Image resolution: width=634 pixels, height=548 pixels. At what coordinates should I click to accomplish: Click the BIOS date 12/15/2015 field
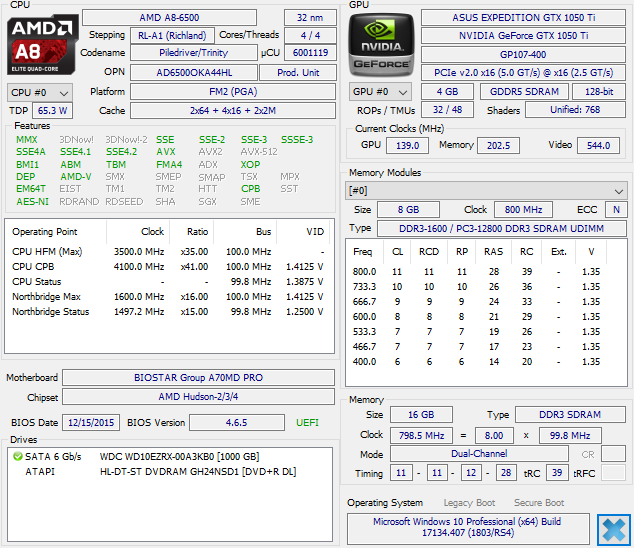click(91, 423)
